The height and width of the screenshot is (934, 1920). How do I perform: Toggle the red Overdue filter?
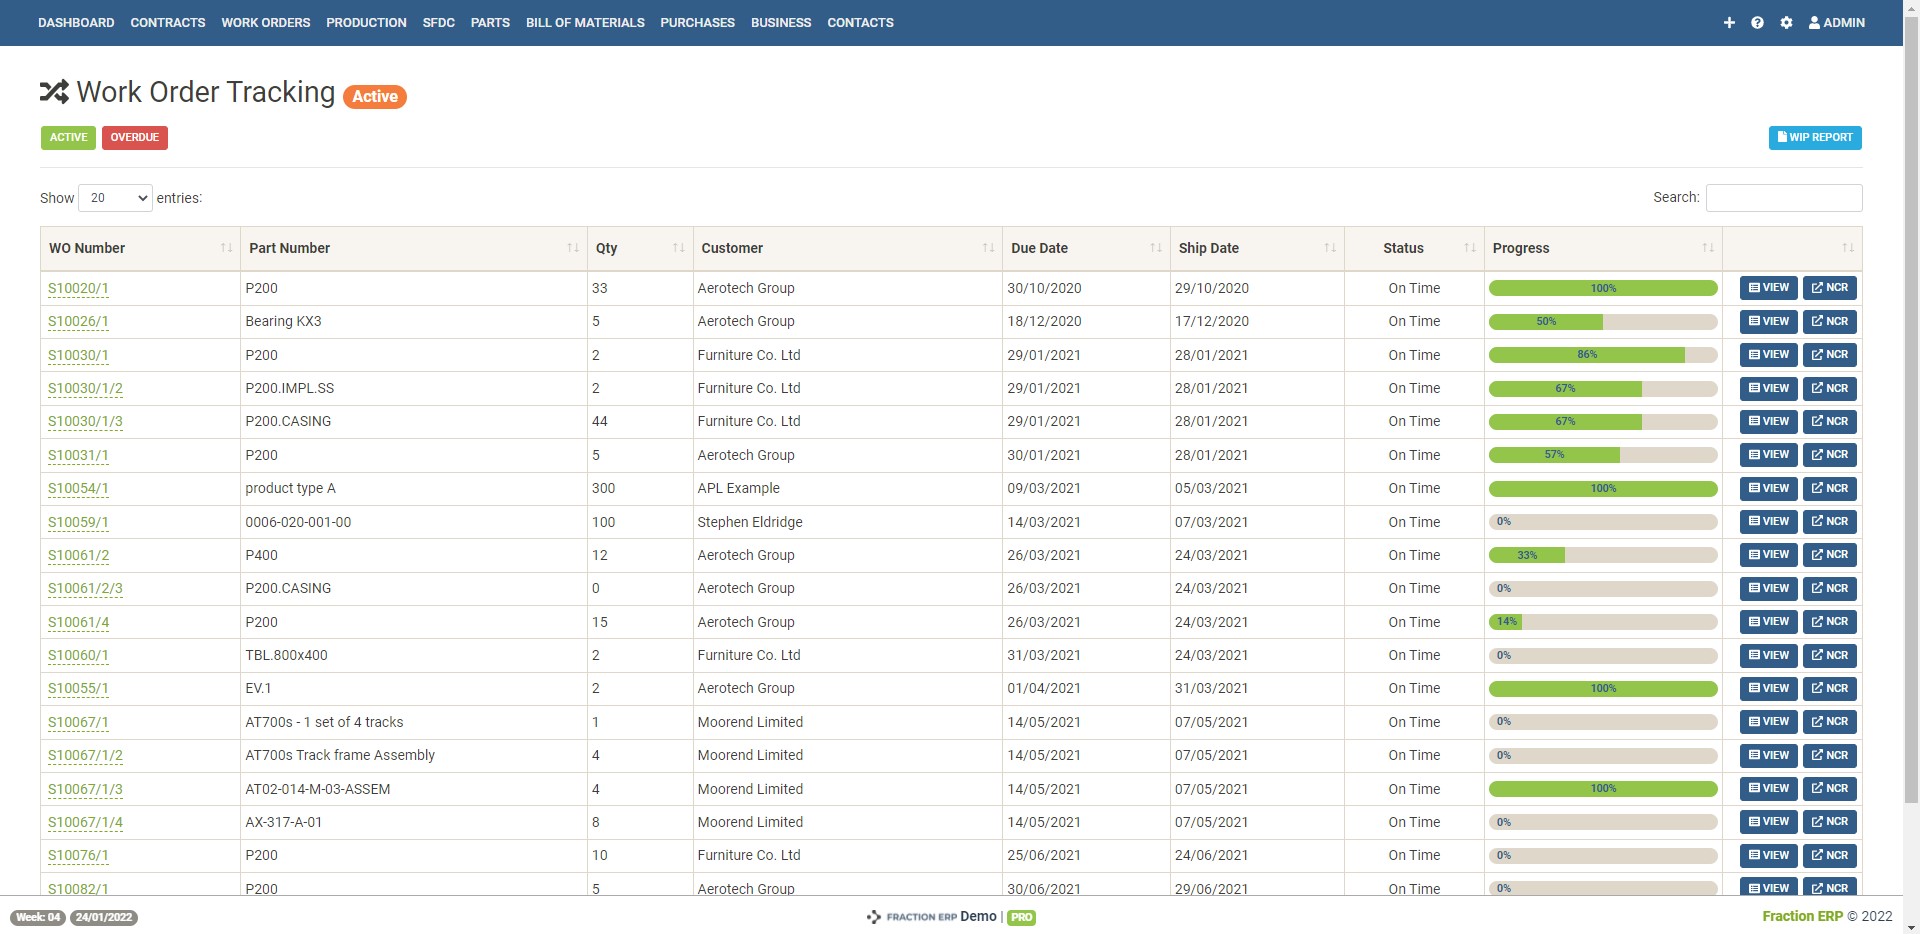(134, 137)
